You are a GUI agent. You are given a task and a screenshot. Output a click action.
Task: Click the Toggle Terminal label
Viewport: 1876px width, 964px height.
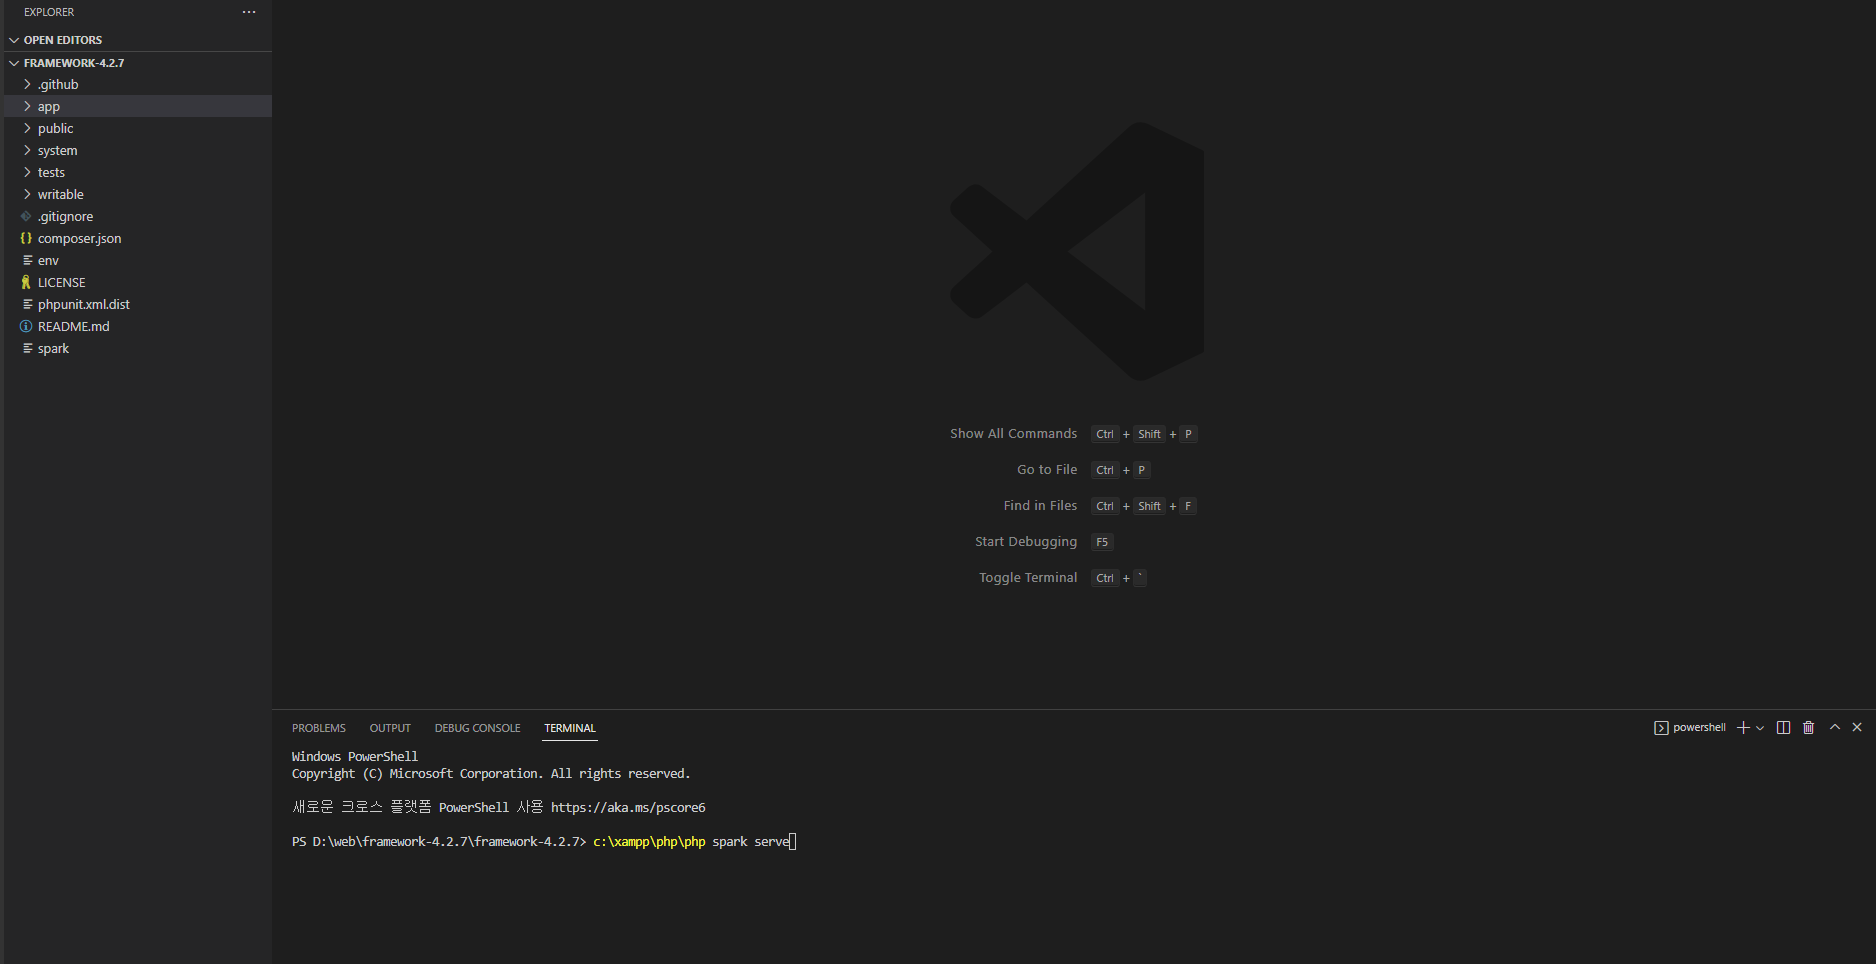click(x=1028, y=578)
